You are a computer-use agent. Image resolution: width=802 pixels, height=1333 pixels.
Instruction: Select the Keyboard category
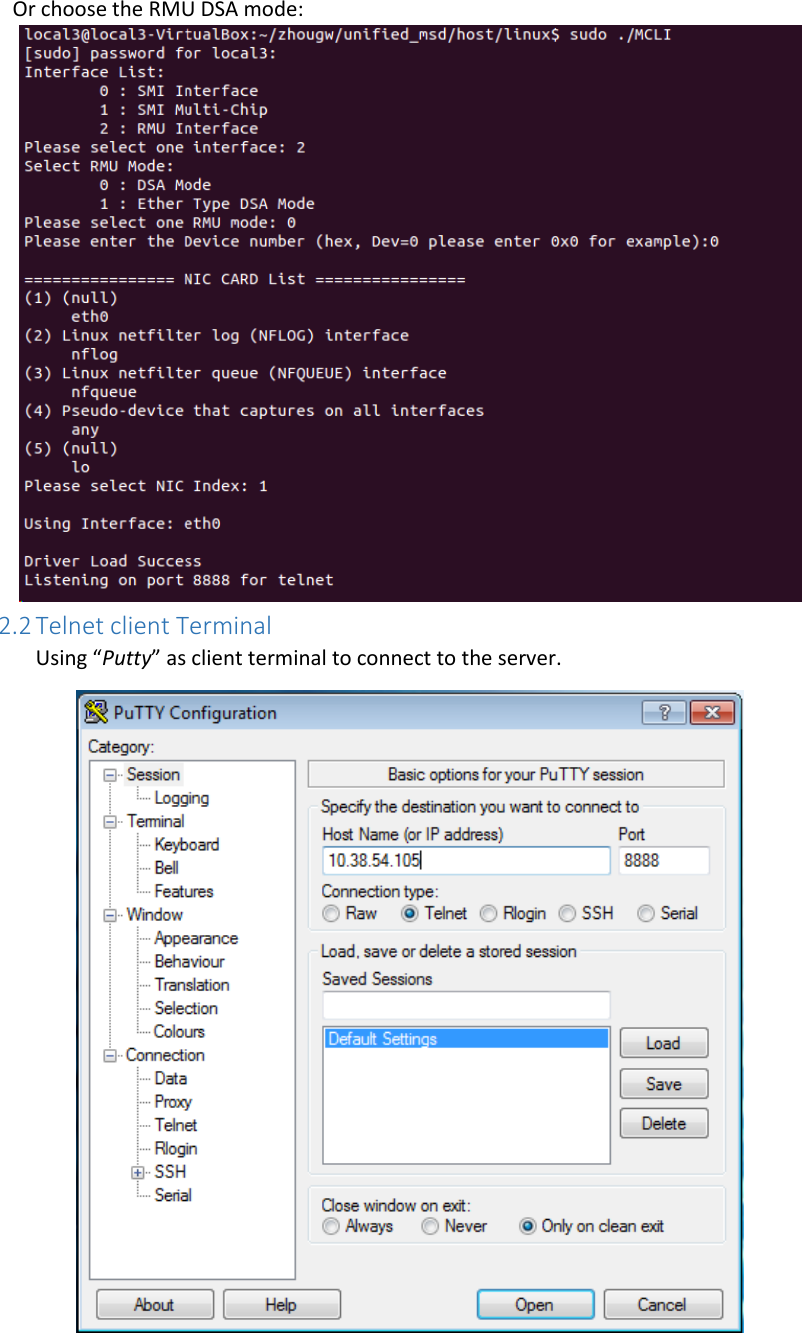[x=187, y=844]
